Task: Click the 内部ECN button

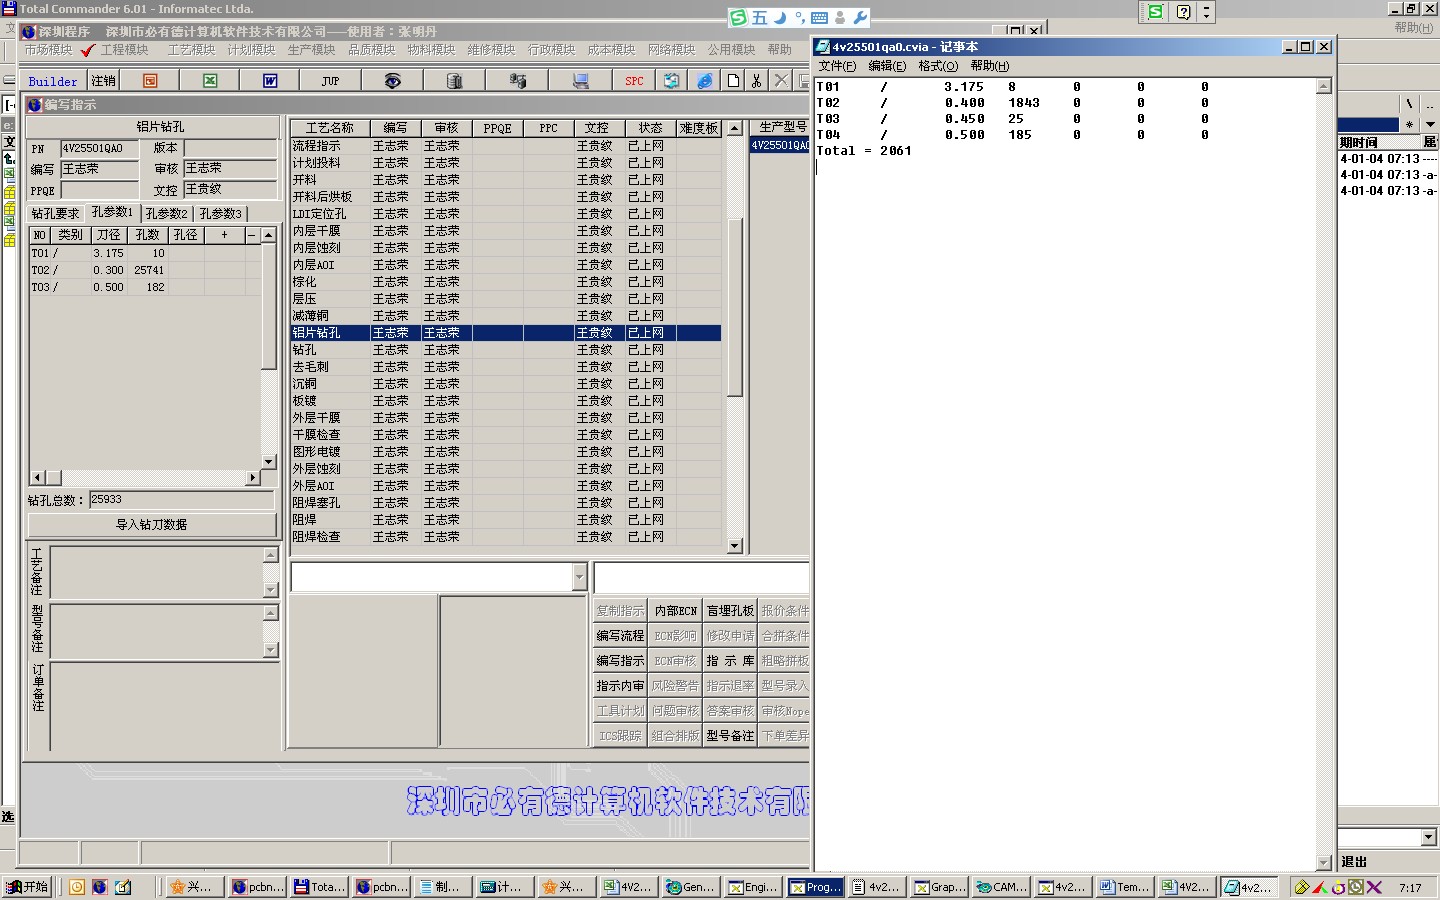Action: (676, 611)
